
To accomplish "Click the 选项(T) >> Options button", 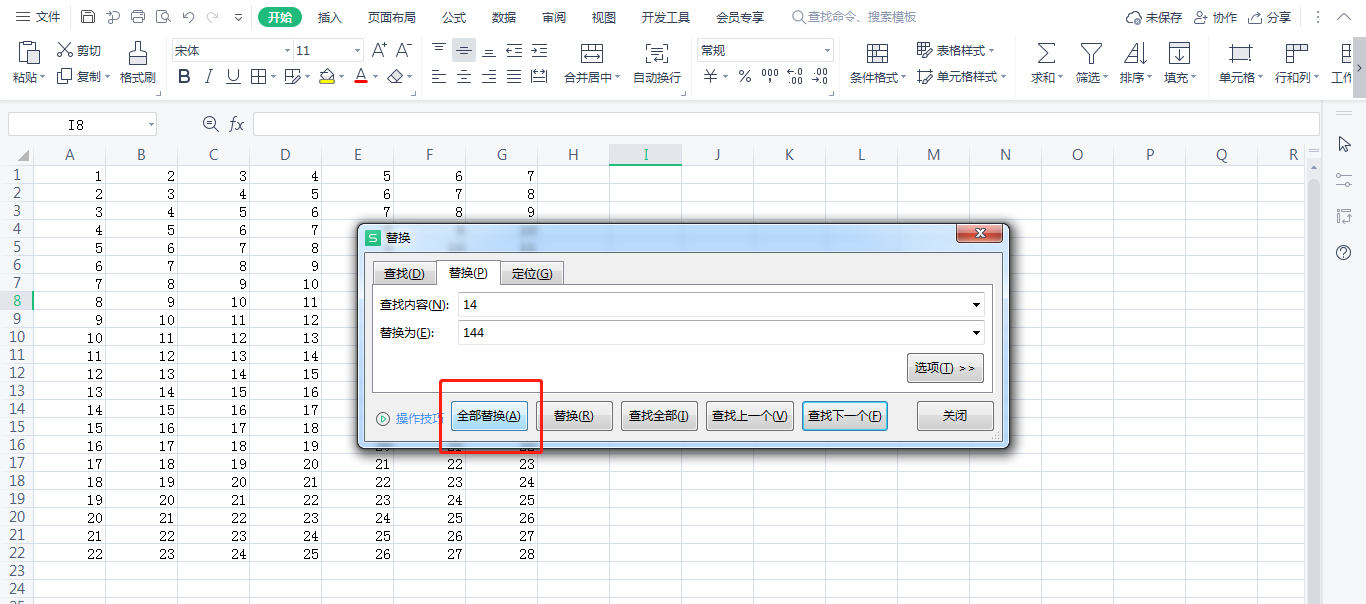I will 945,368.
